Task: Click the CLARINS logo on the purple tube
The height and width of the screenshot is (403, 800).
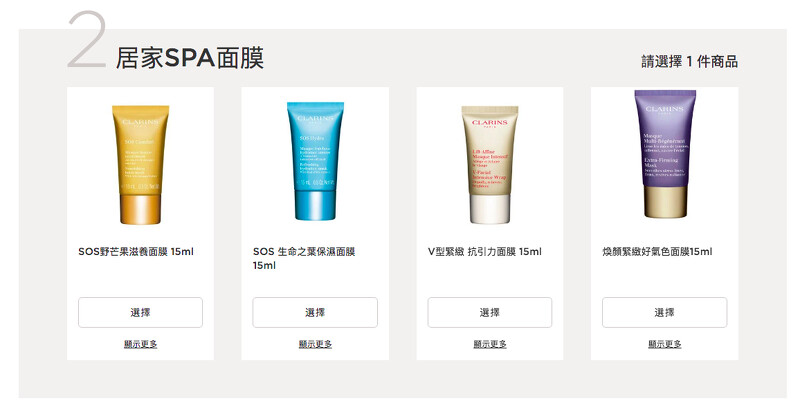Action: click(665, 109)
